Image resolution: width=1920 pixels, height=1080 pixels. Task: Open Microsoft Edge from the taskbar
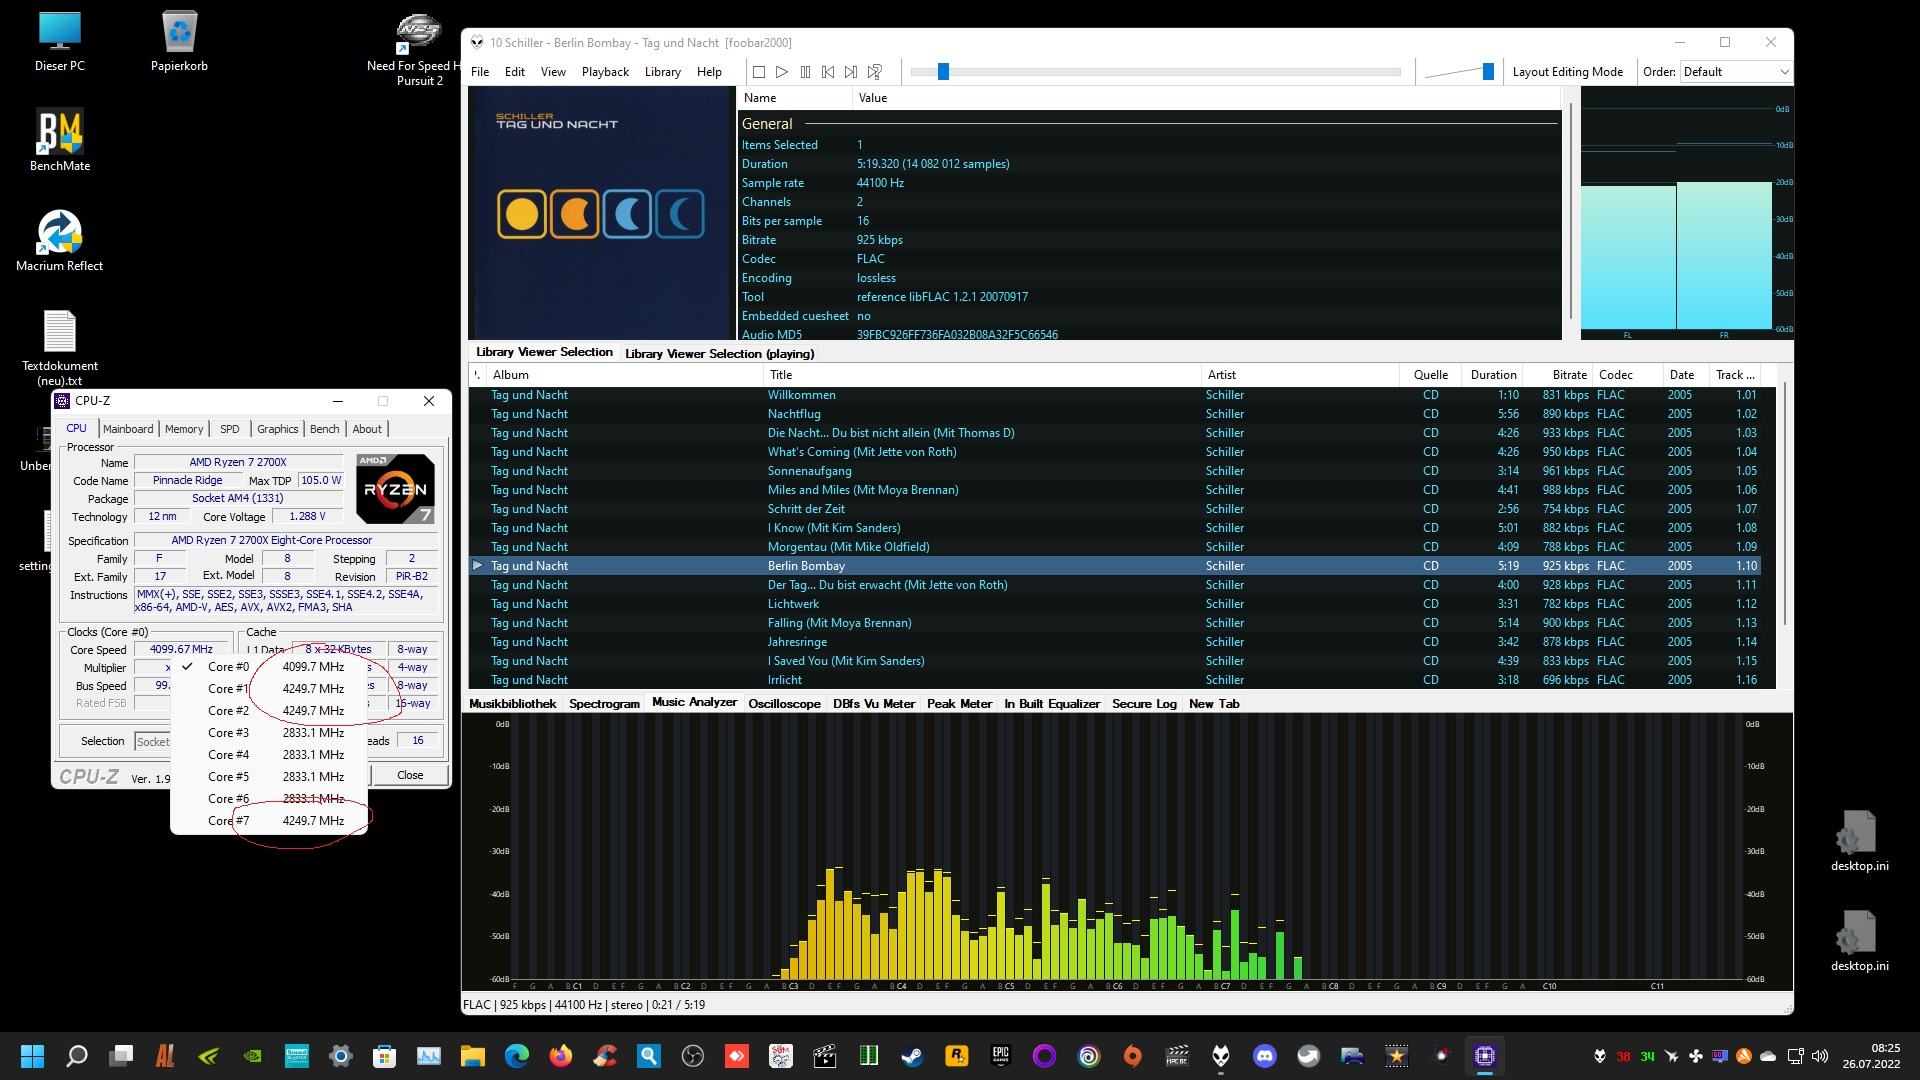tap(516, 1056)
